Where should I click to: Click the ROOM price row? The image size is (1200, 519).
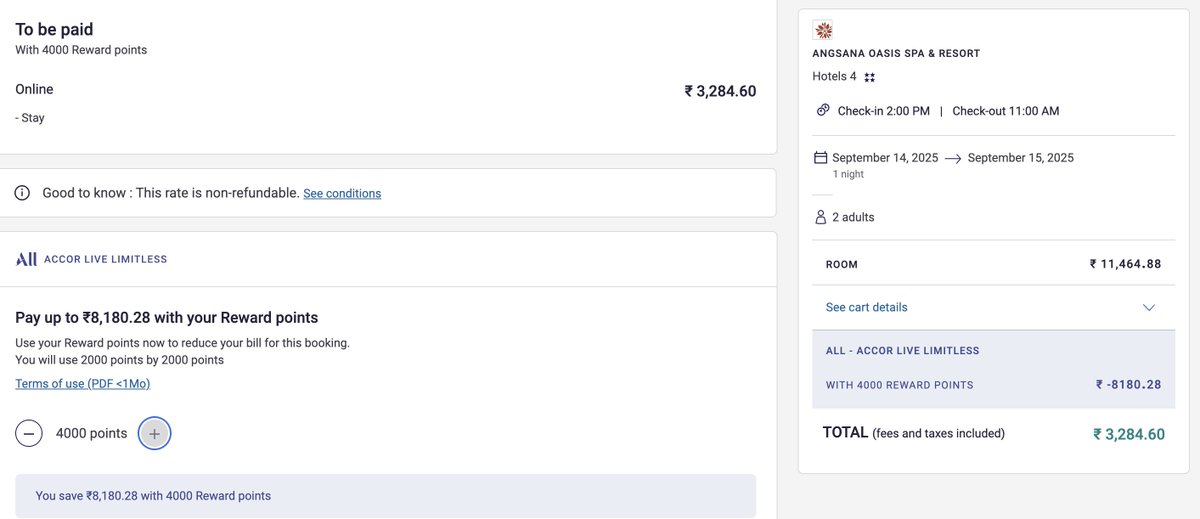[994, 264]
